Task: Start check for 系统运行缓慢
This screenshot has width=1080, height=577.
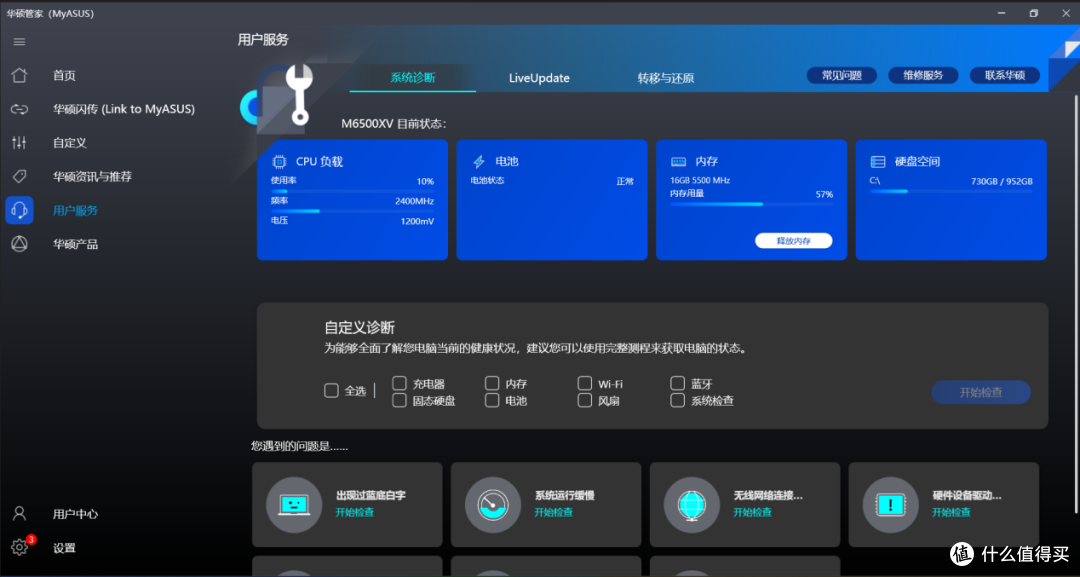Action: [553, 512]
